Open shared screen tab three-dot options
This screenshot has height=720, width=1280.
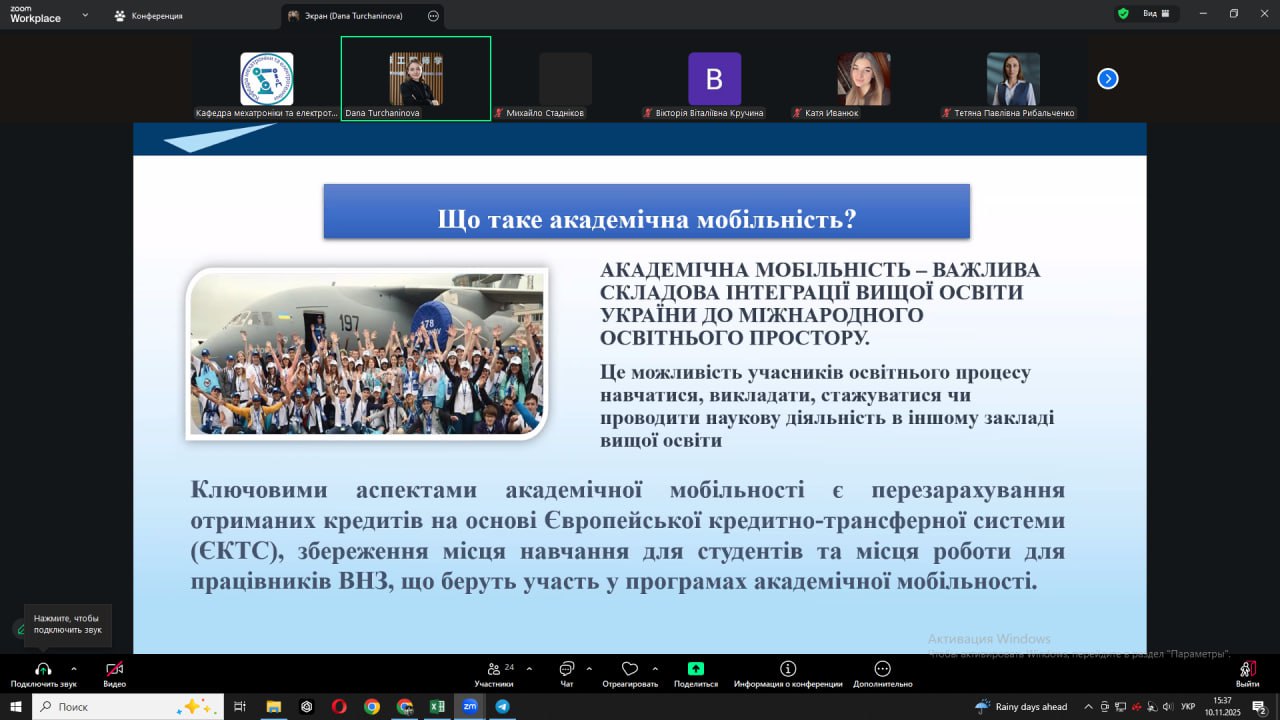(x=433, y=16)
